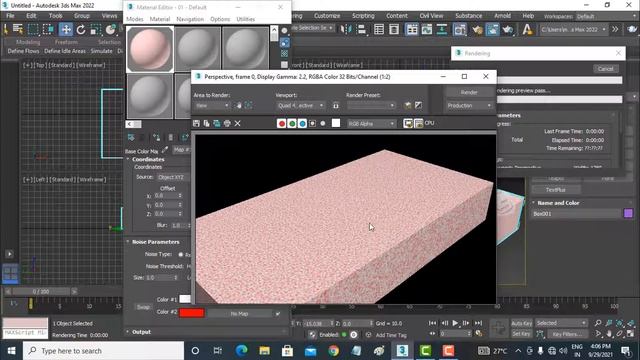This screenshot has width=640, height=360.
Task: Click Box001 name field
Action: tap(576, 214)
